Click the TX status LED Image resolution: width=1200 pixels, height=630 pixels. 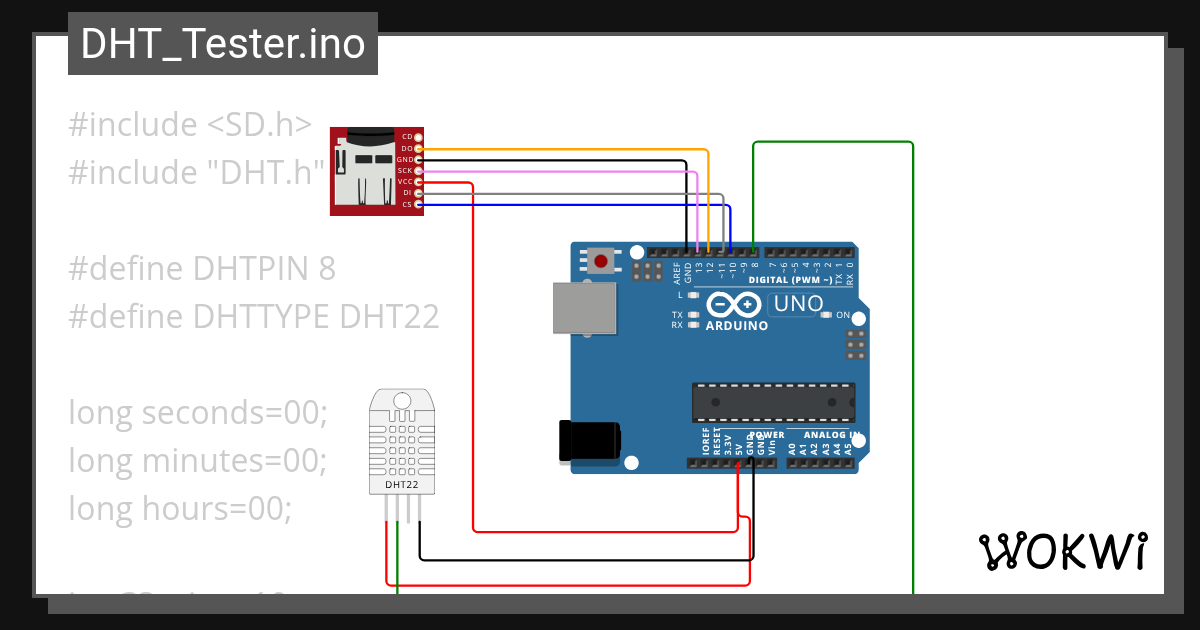pyautogui.click(x=693, y=314)
